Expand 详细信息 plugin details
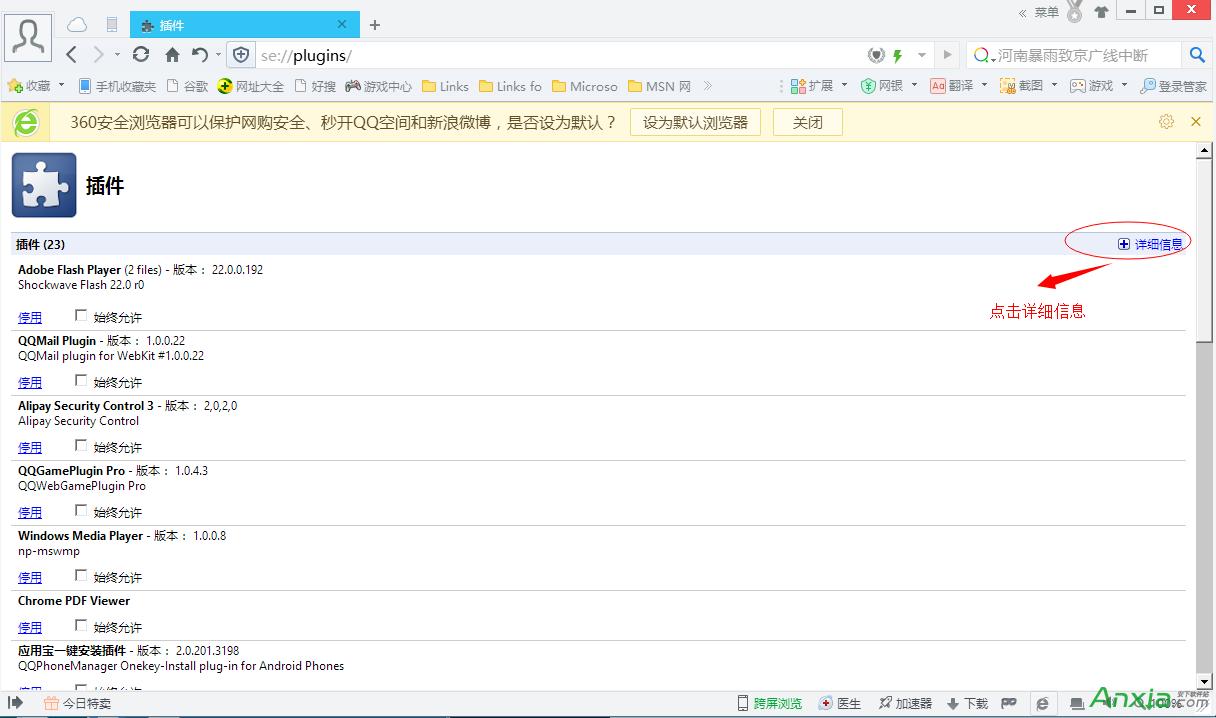Screen dimensions: 1216x718 click(1150, 244)
